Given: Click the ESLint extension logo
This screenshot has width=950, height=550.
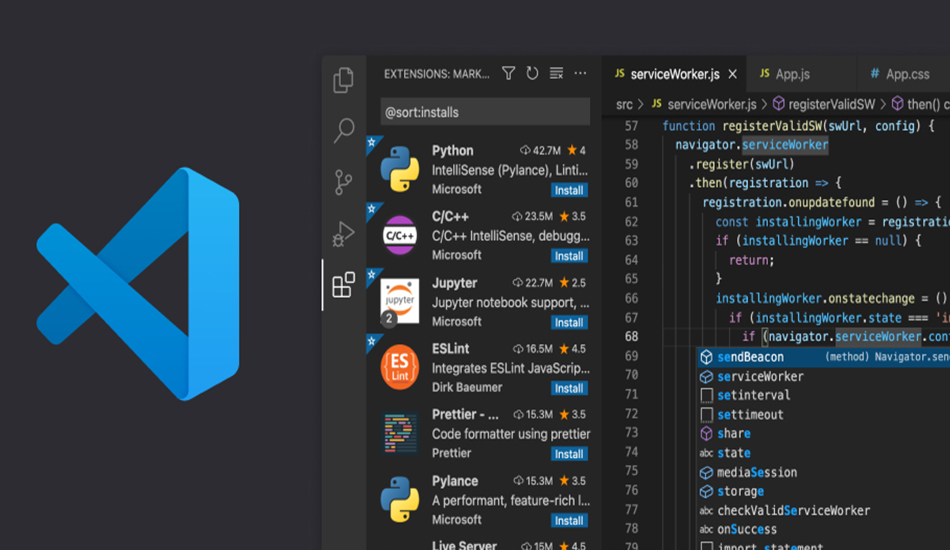Looking at the screenshot, I should [x=400, y=367].
